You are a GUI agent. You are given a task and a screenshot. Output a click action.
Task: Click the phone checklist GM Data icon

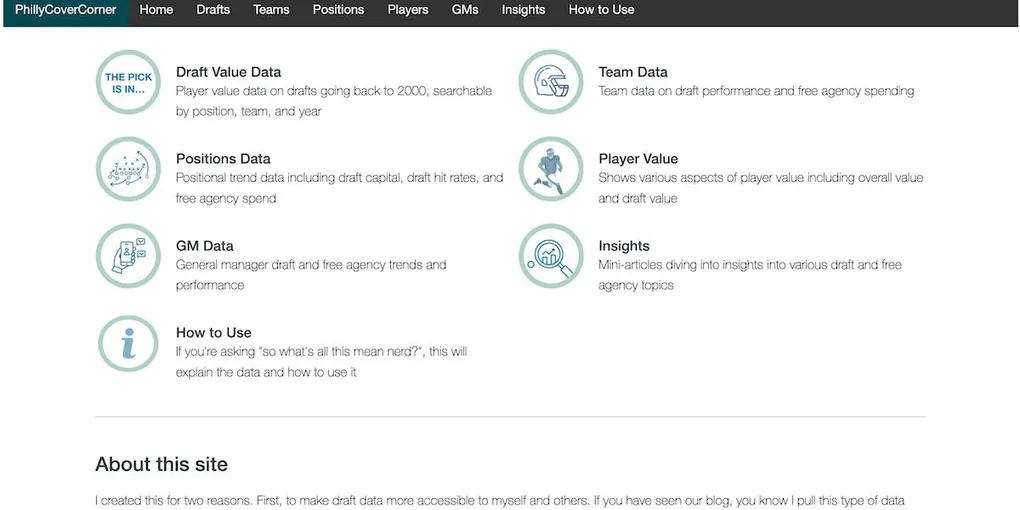pos(128,256)
